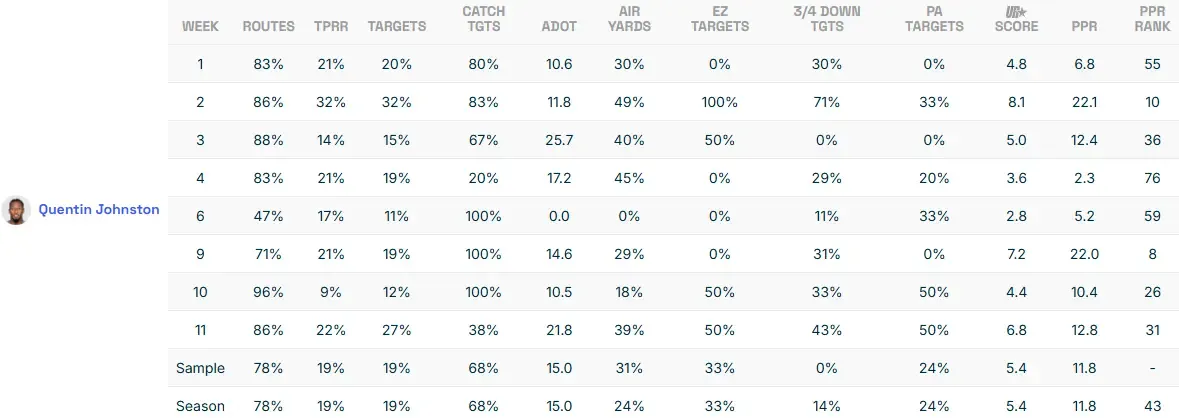This screenshot has width=1179, height=418.
Task: Click the 25.7 ADOT value in week 3
Action: tap(558, 140)
